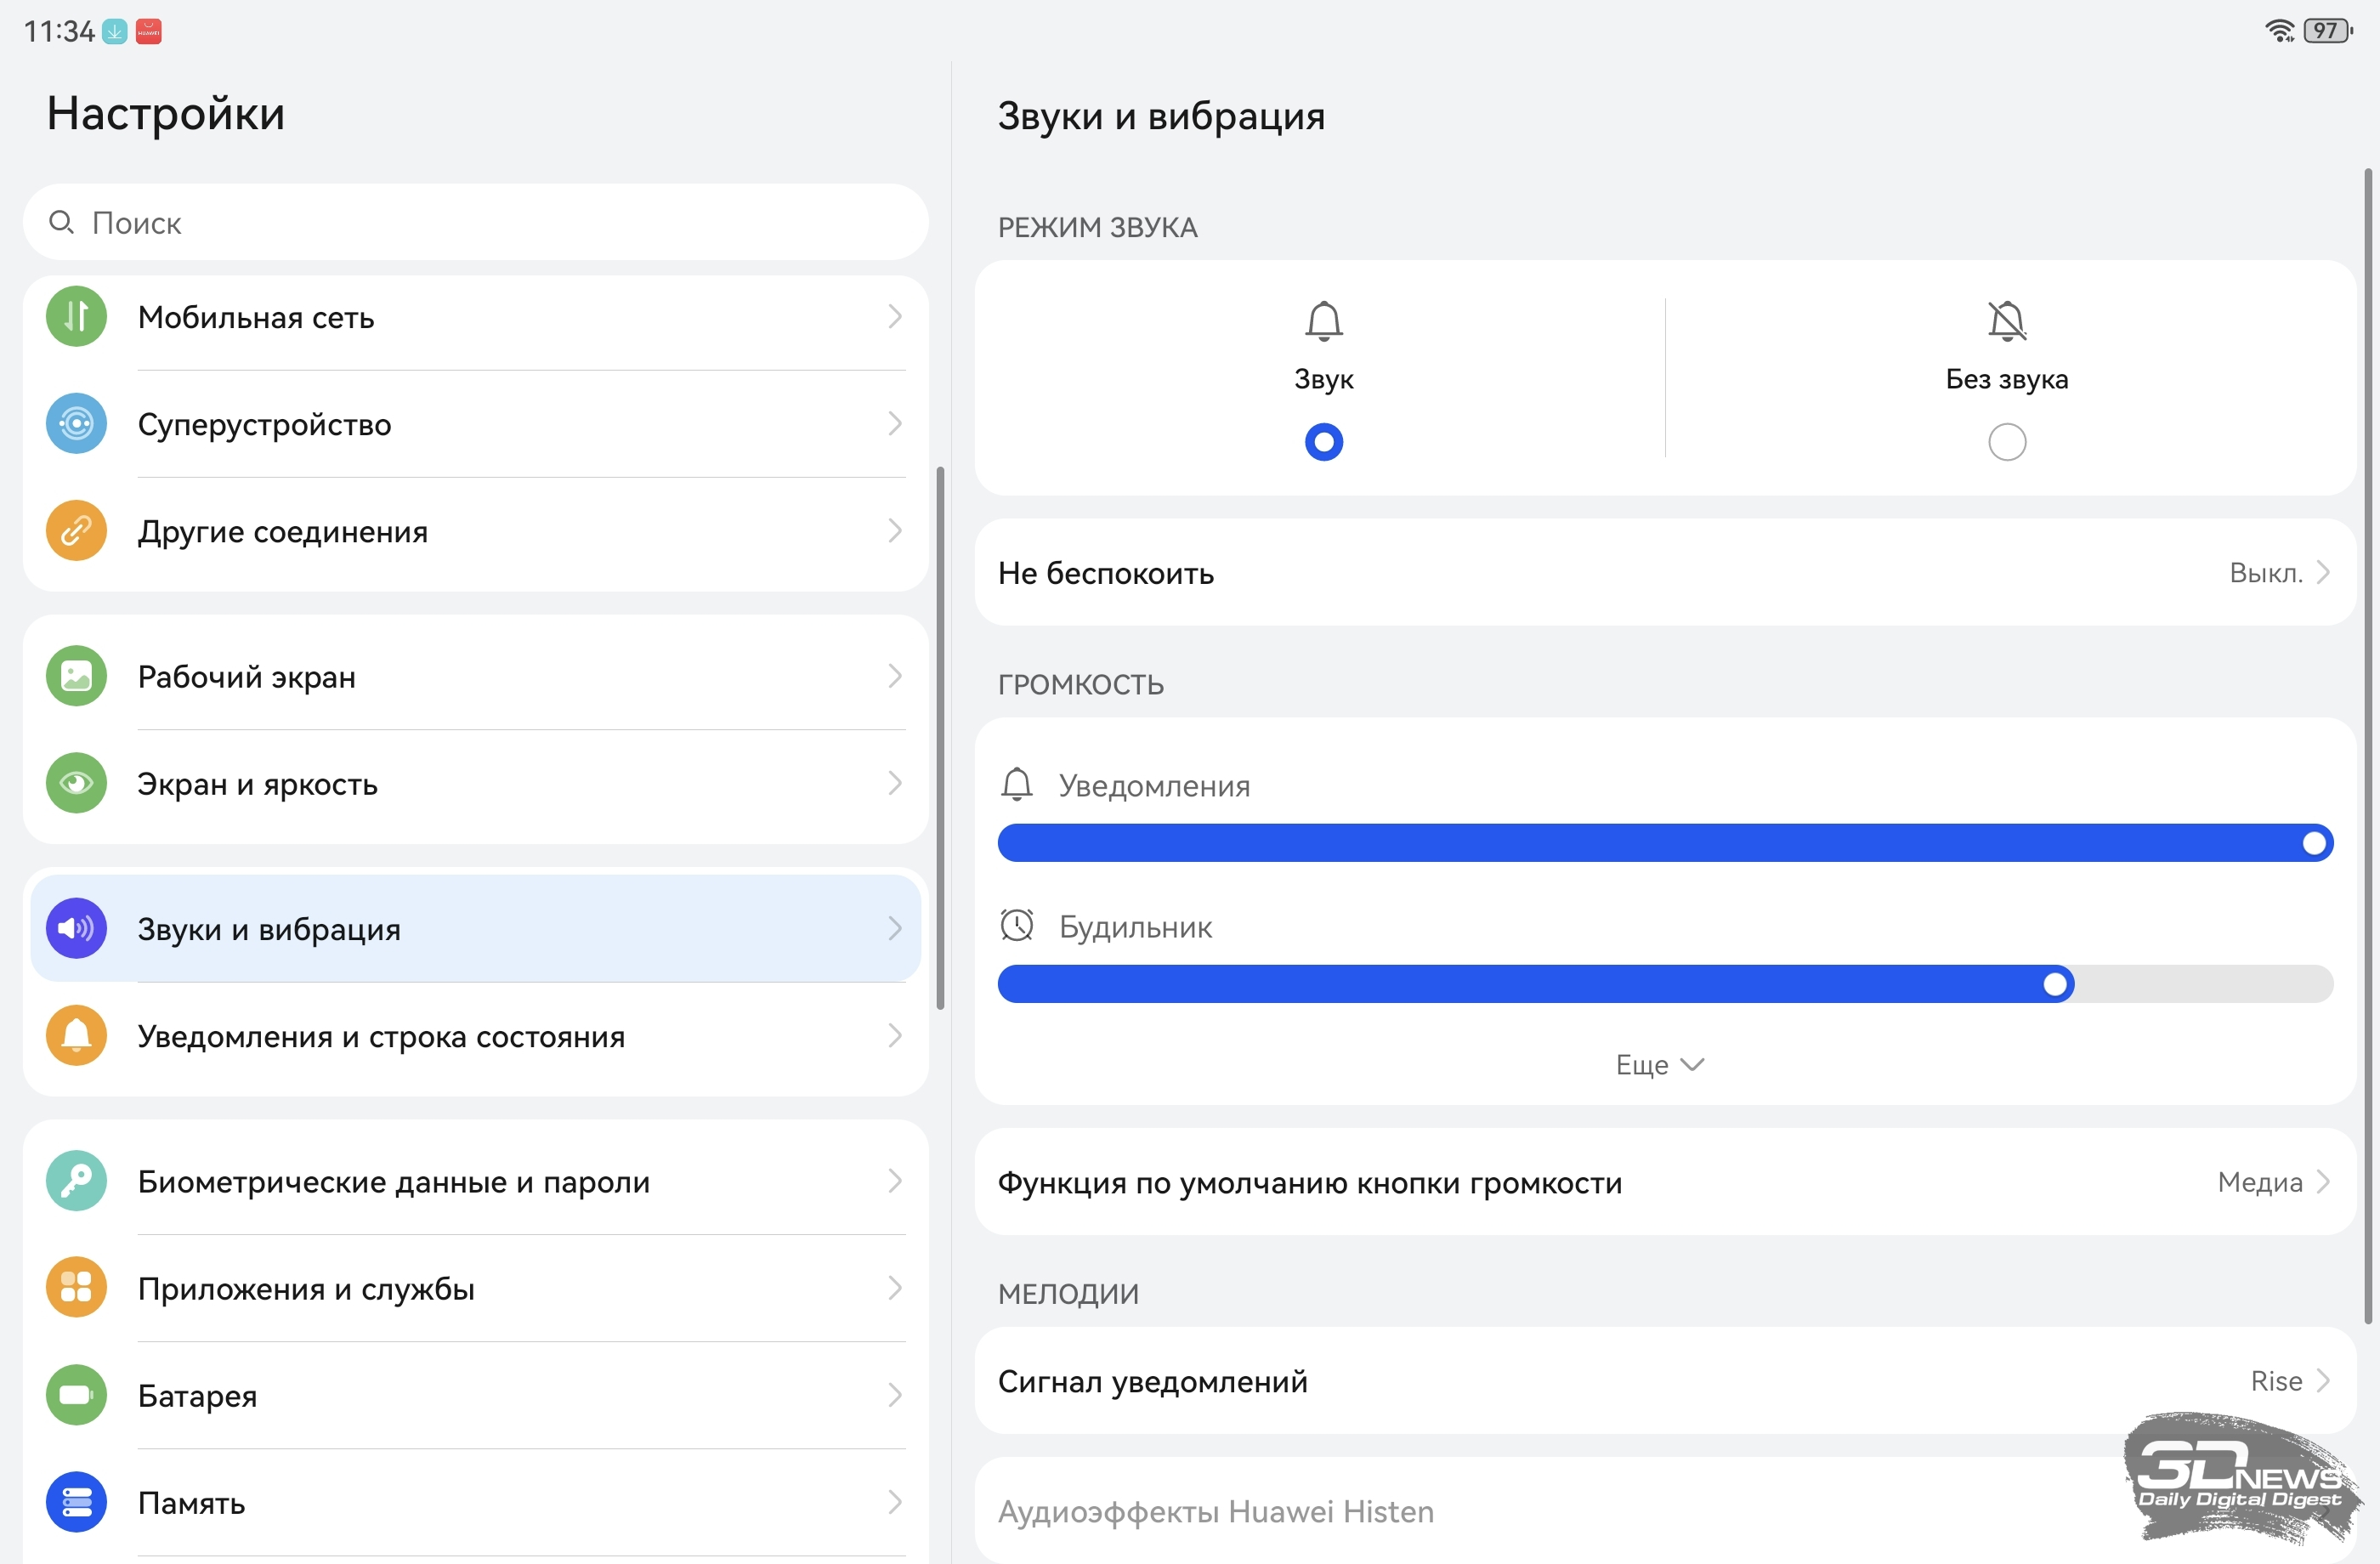The image size is (2380, 1564).
Task: Open Не беспокоить Выкл. setting
Action: (x=1665, y=573)
